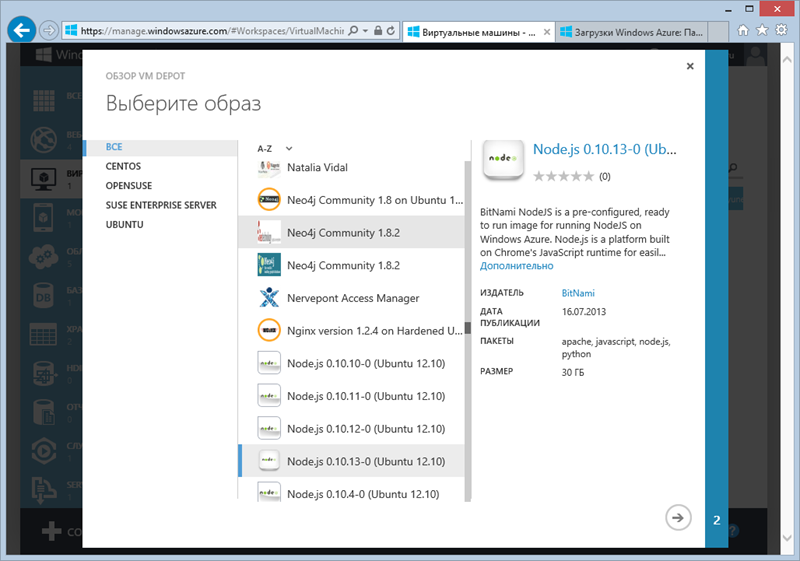This screenshot has width=800, height=561.
Task: Select the Natalia Vidal image
Action: pos(352,168)
